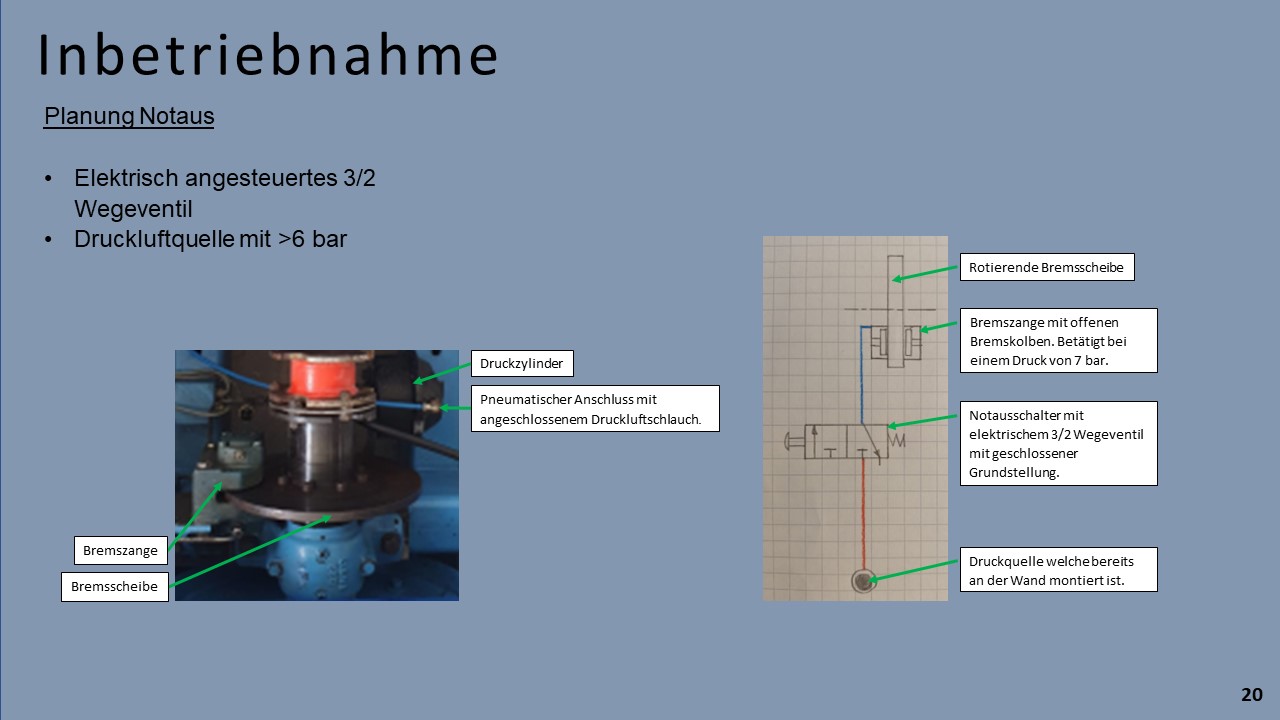Screen dimensions: 1280x720
Task: Click the red pressure line in the sketch
Action: pyautogui.click(x=862, y=510)
